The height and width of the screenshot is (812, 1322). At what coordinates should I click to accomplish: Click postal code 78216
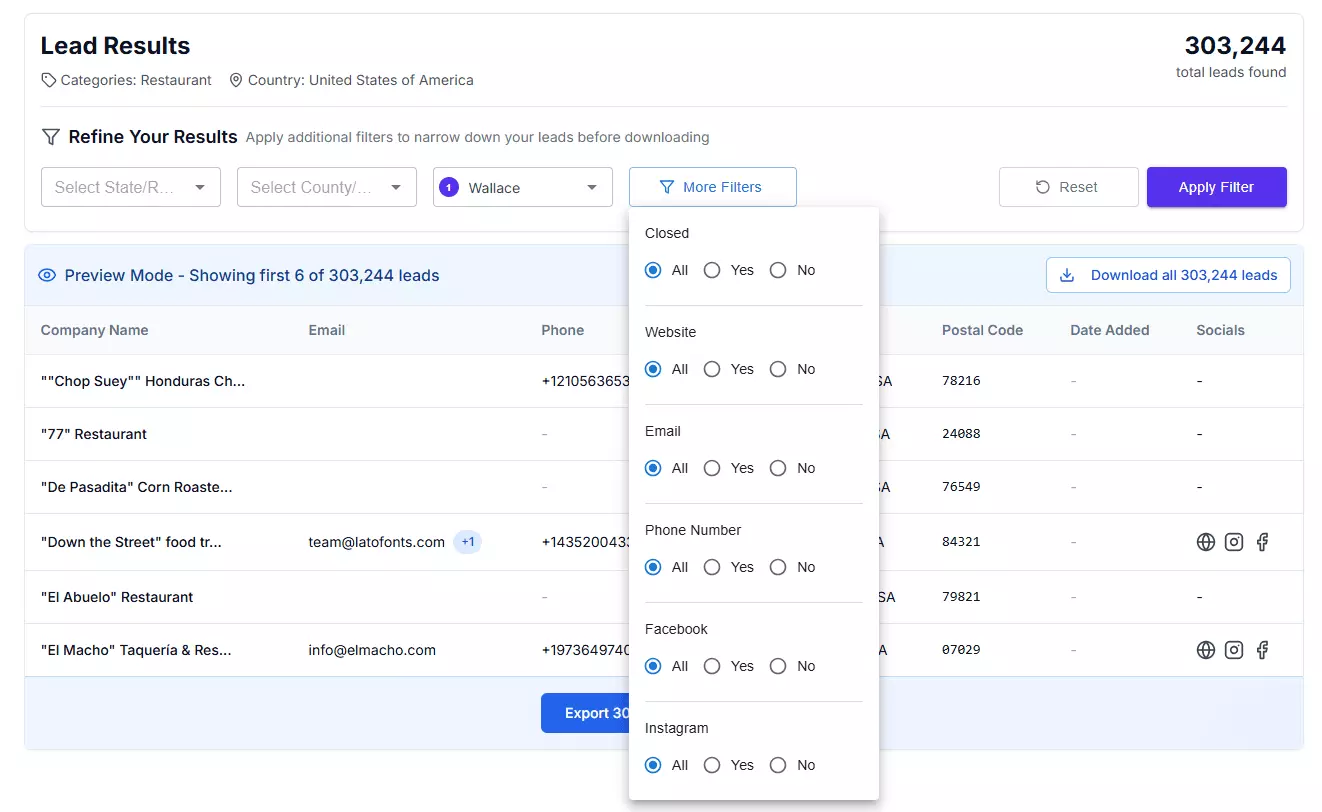tap(961, 381)
